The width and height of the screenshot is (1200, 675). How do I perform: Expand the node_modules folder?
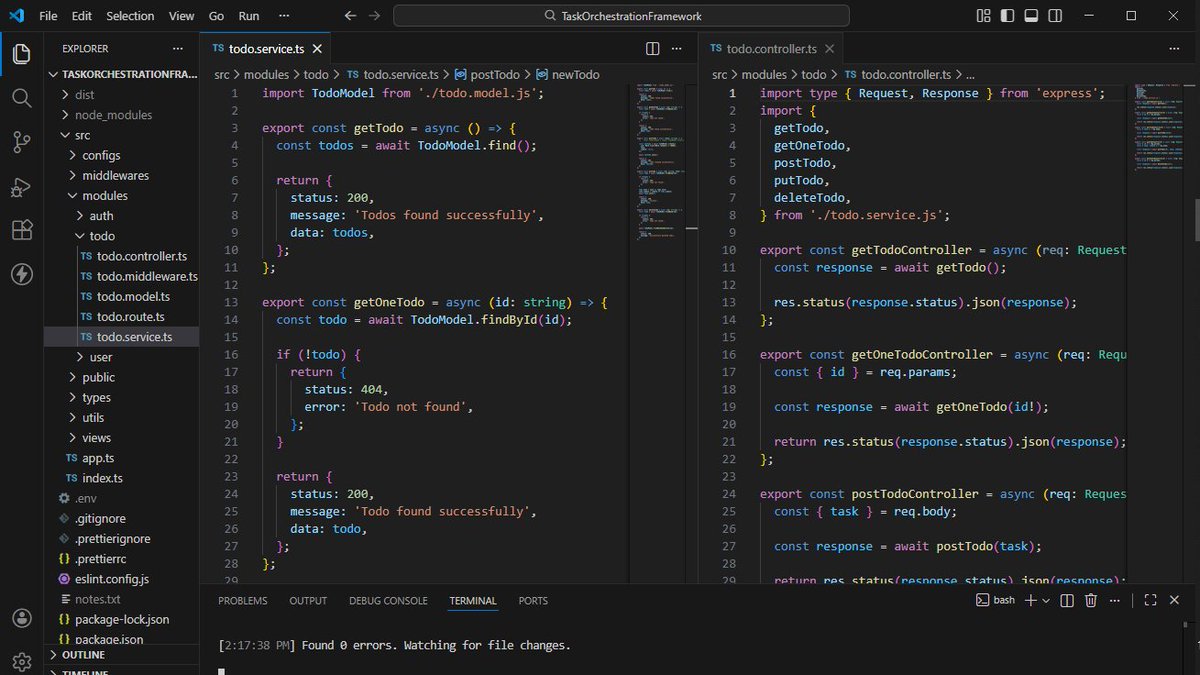[122, 114]
